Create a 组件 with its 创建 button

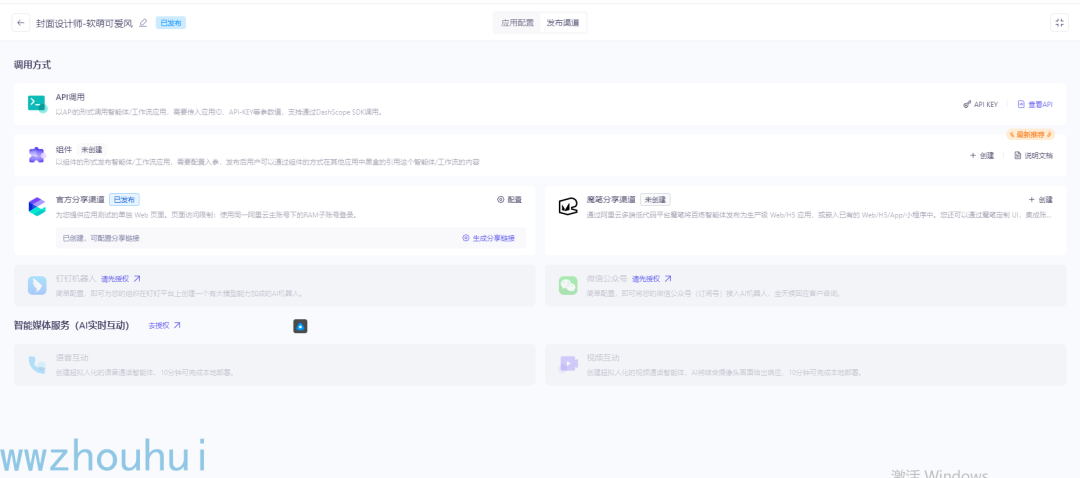click(982, 156)
